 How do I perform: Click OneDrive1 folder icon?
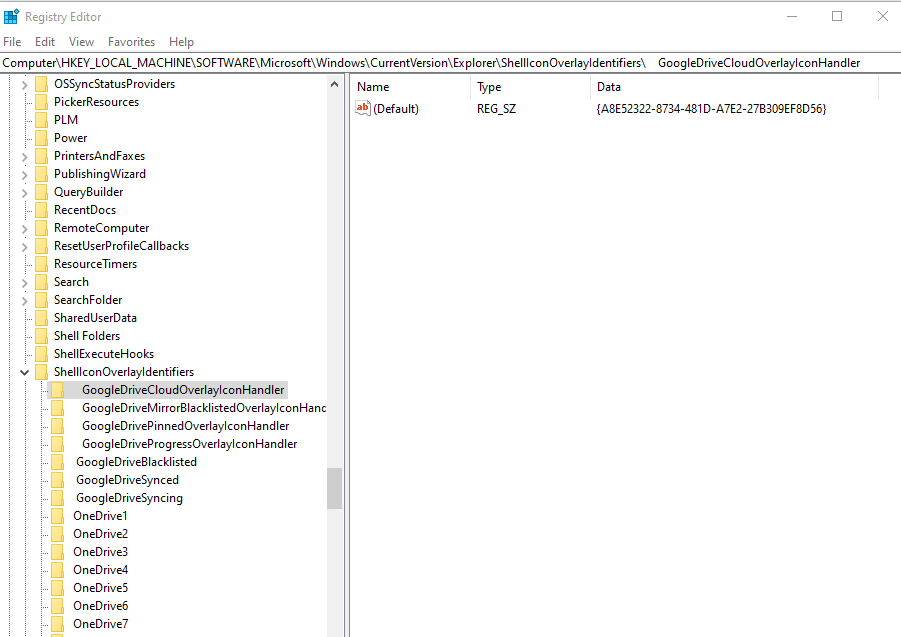(57, 516)
